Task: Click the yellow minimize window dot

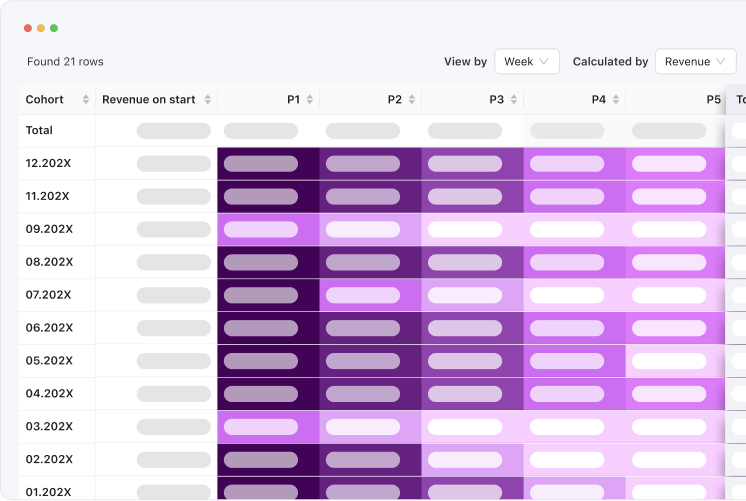Action: click(x=41, y=28)
